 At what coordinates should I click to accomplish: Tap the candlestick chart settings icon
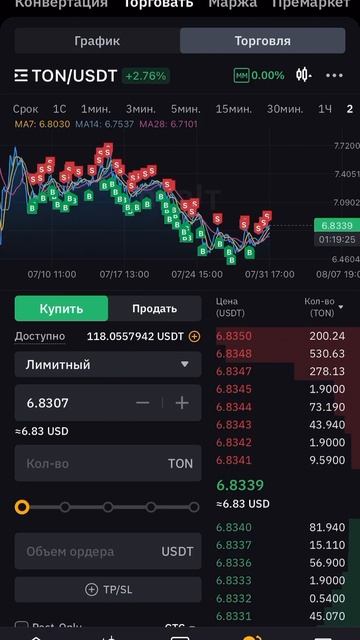pyautogui.click(x=304, y=75)
